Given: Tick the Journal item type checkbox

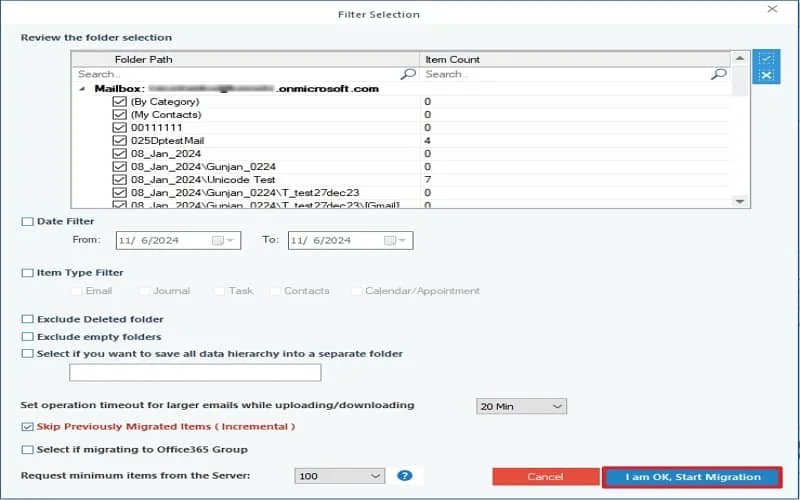Looking at the screenshot, I should (x=144, y=291).
